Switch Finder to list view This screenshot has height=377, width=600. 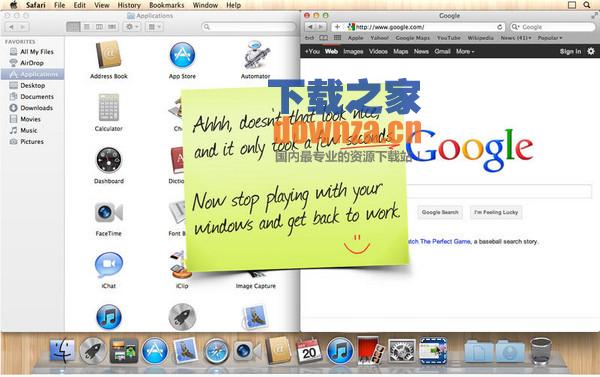87,27
